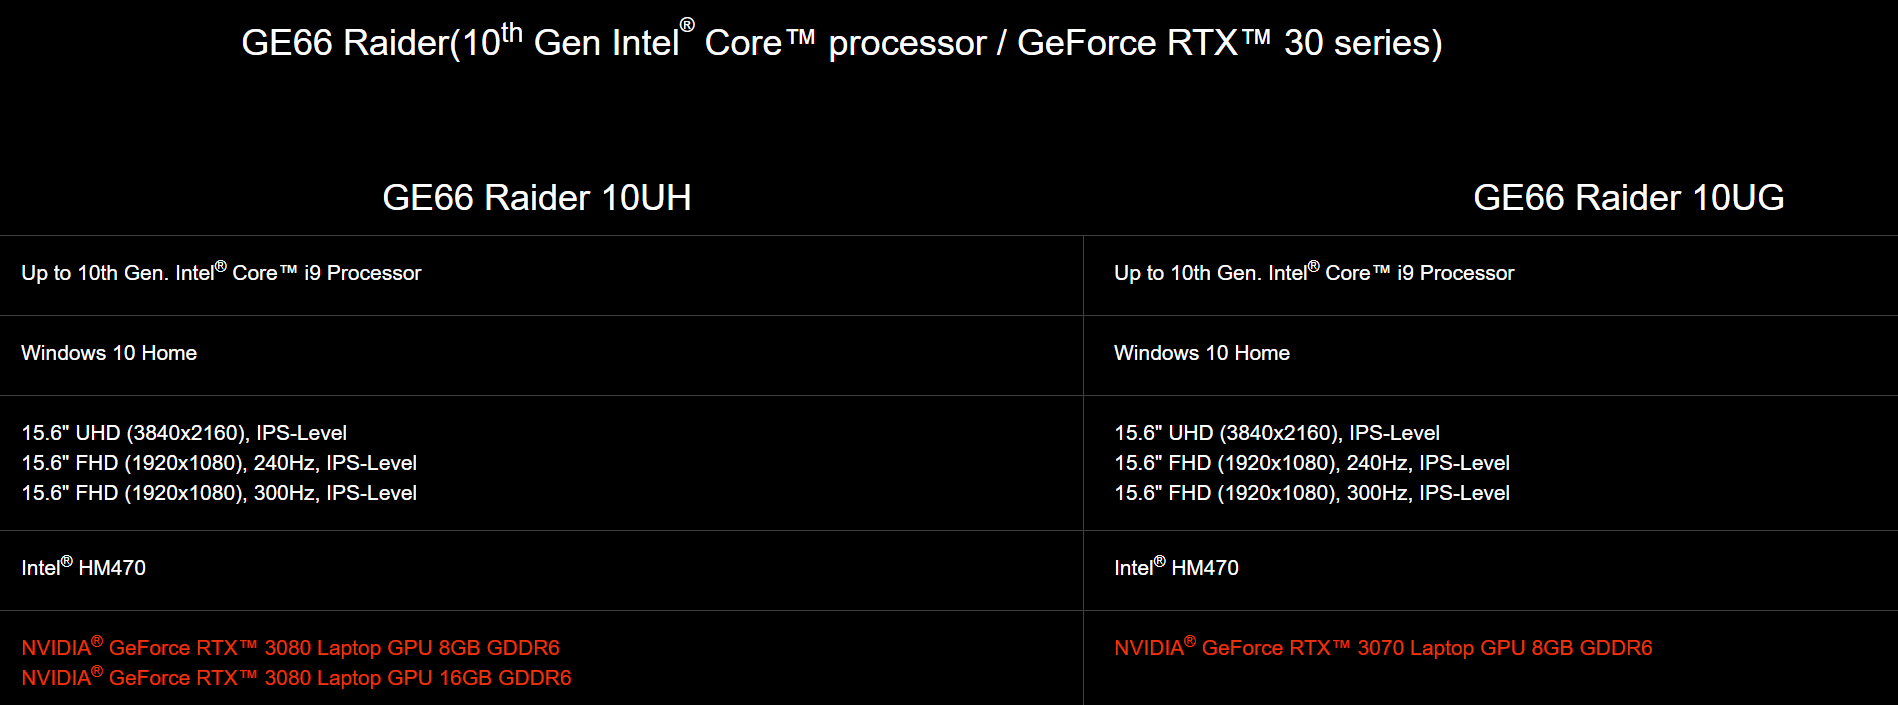Click RTX 3070 Laptop GPU 8GB GDDR6
1898x705 pixels.
click(x=1383, y=647)
